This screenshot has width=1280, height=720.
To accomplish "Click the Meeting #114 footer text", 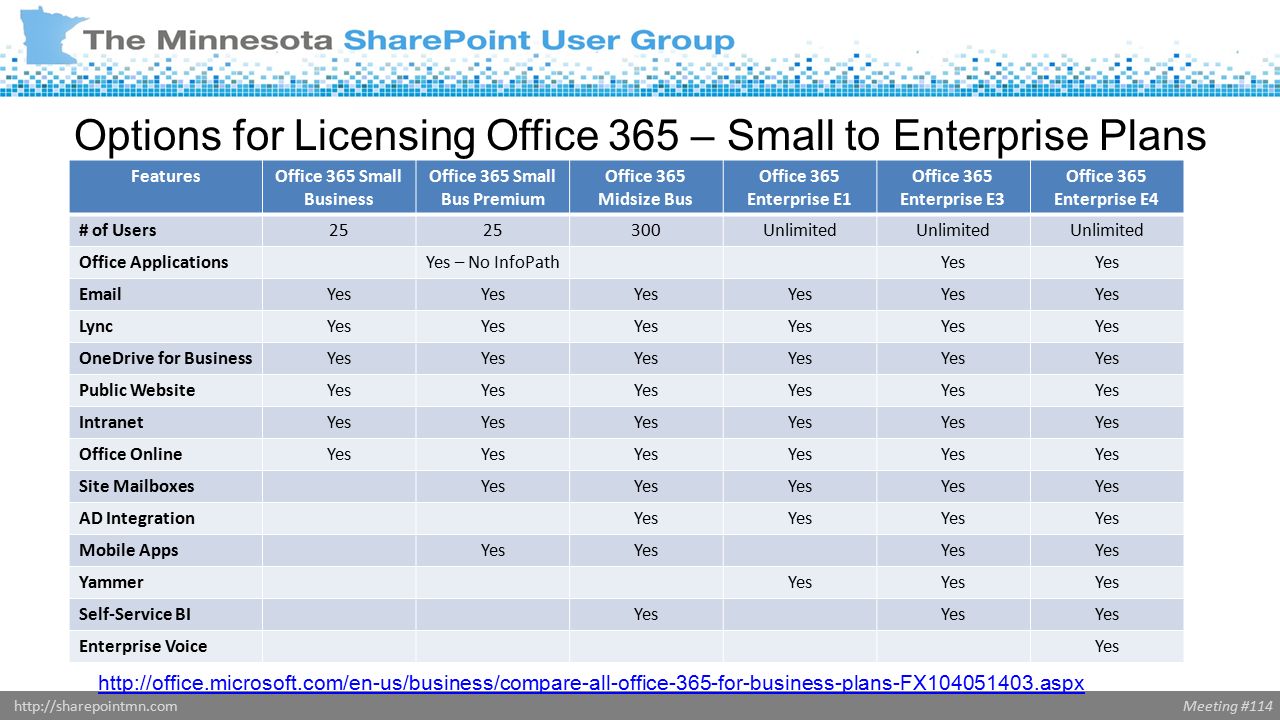I will [1228, 706].
